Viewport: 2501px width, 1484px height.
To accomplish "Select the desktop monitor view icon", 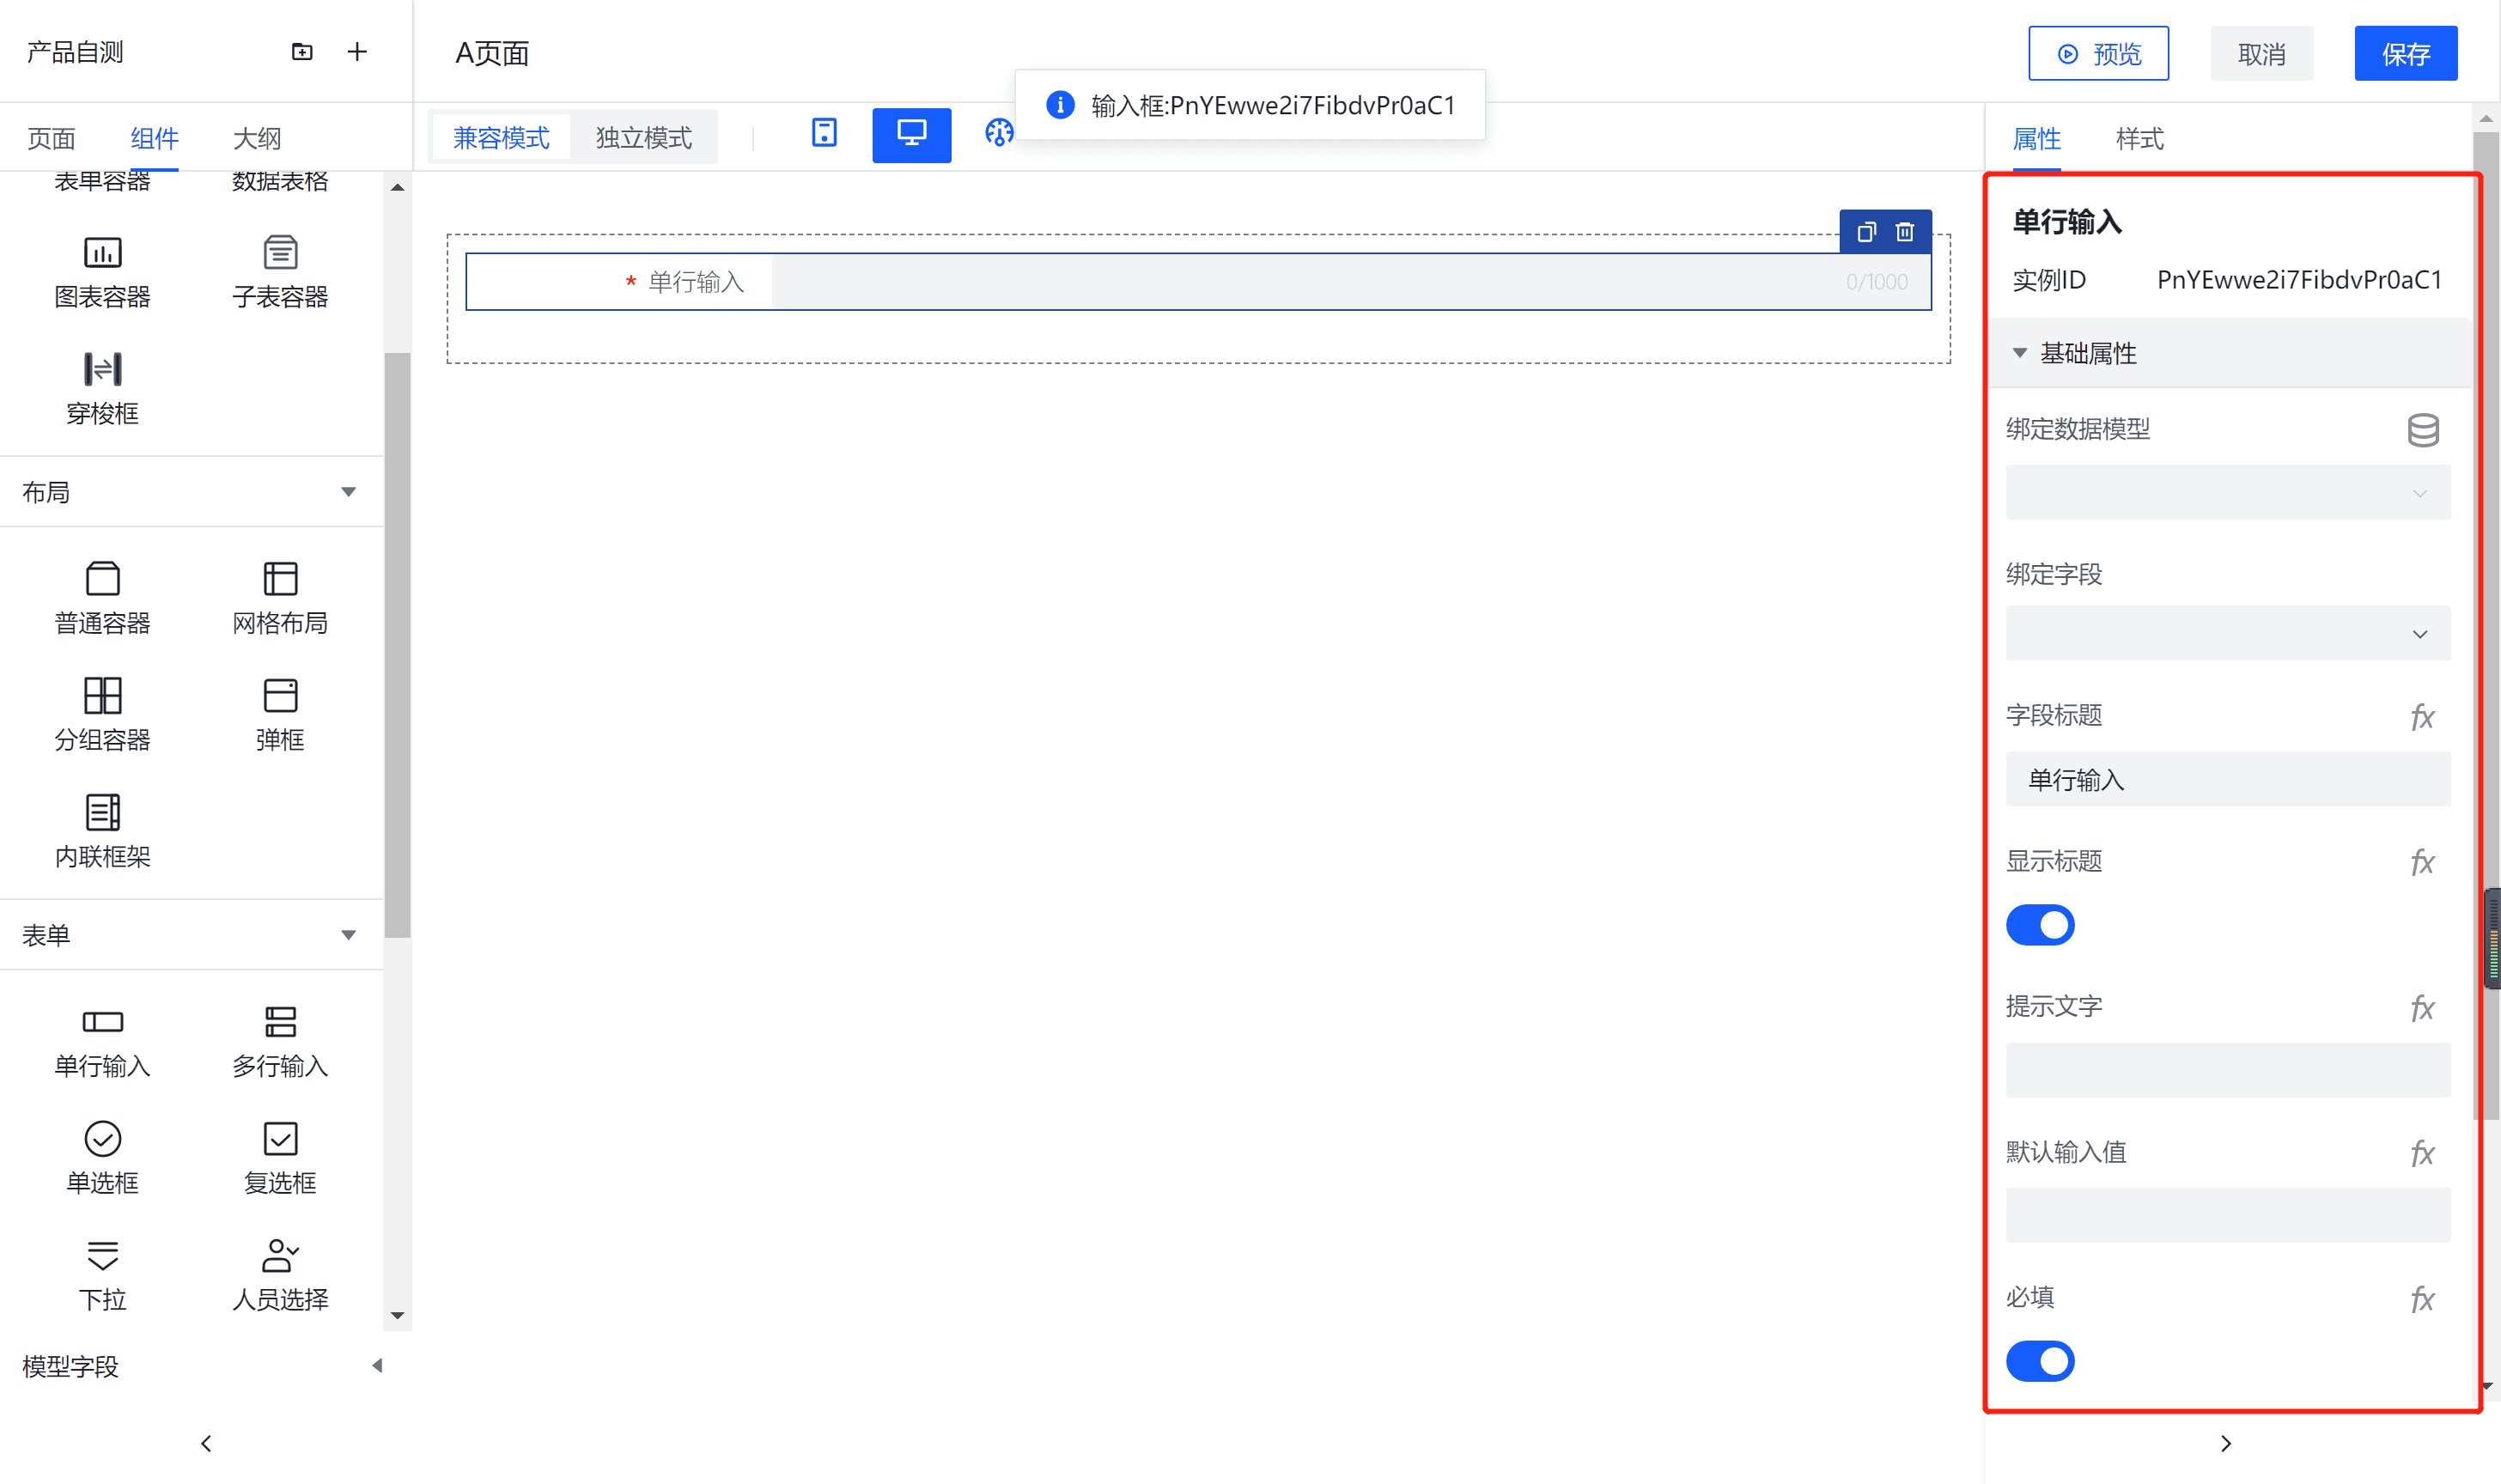I will pos(911,133).
